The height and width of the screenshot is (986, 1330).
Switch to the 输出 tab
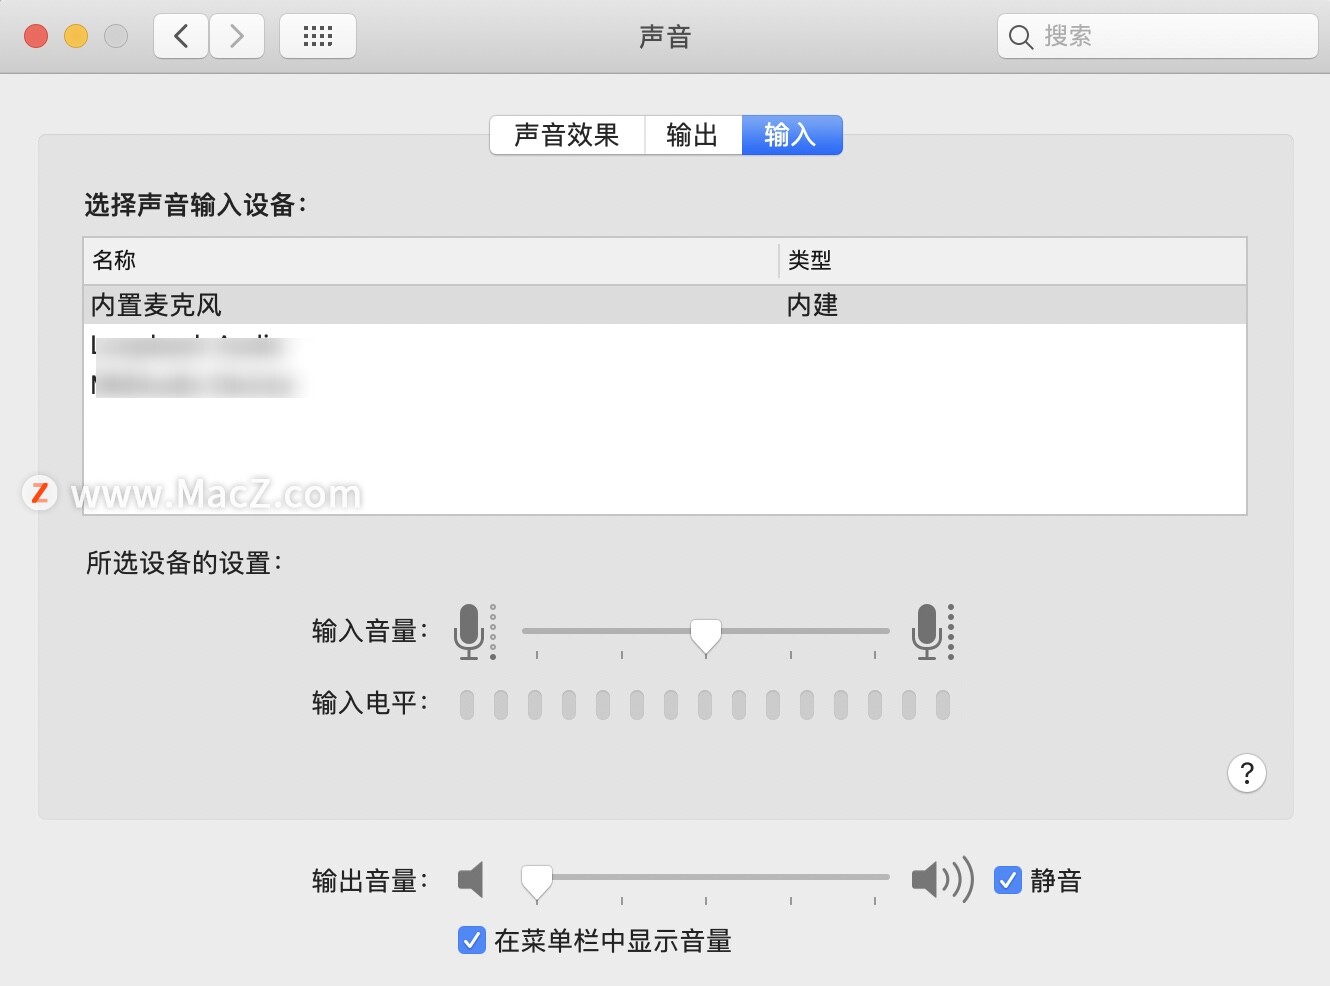click(x=692, y=135)
